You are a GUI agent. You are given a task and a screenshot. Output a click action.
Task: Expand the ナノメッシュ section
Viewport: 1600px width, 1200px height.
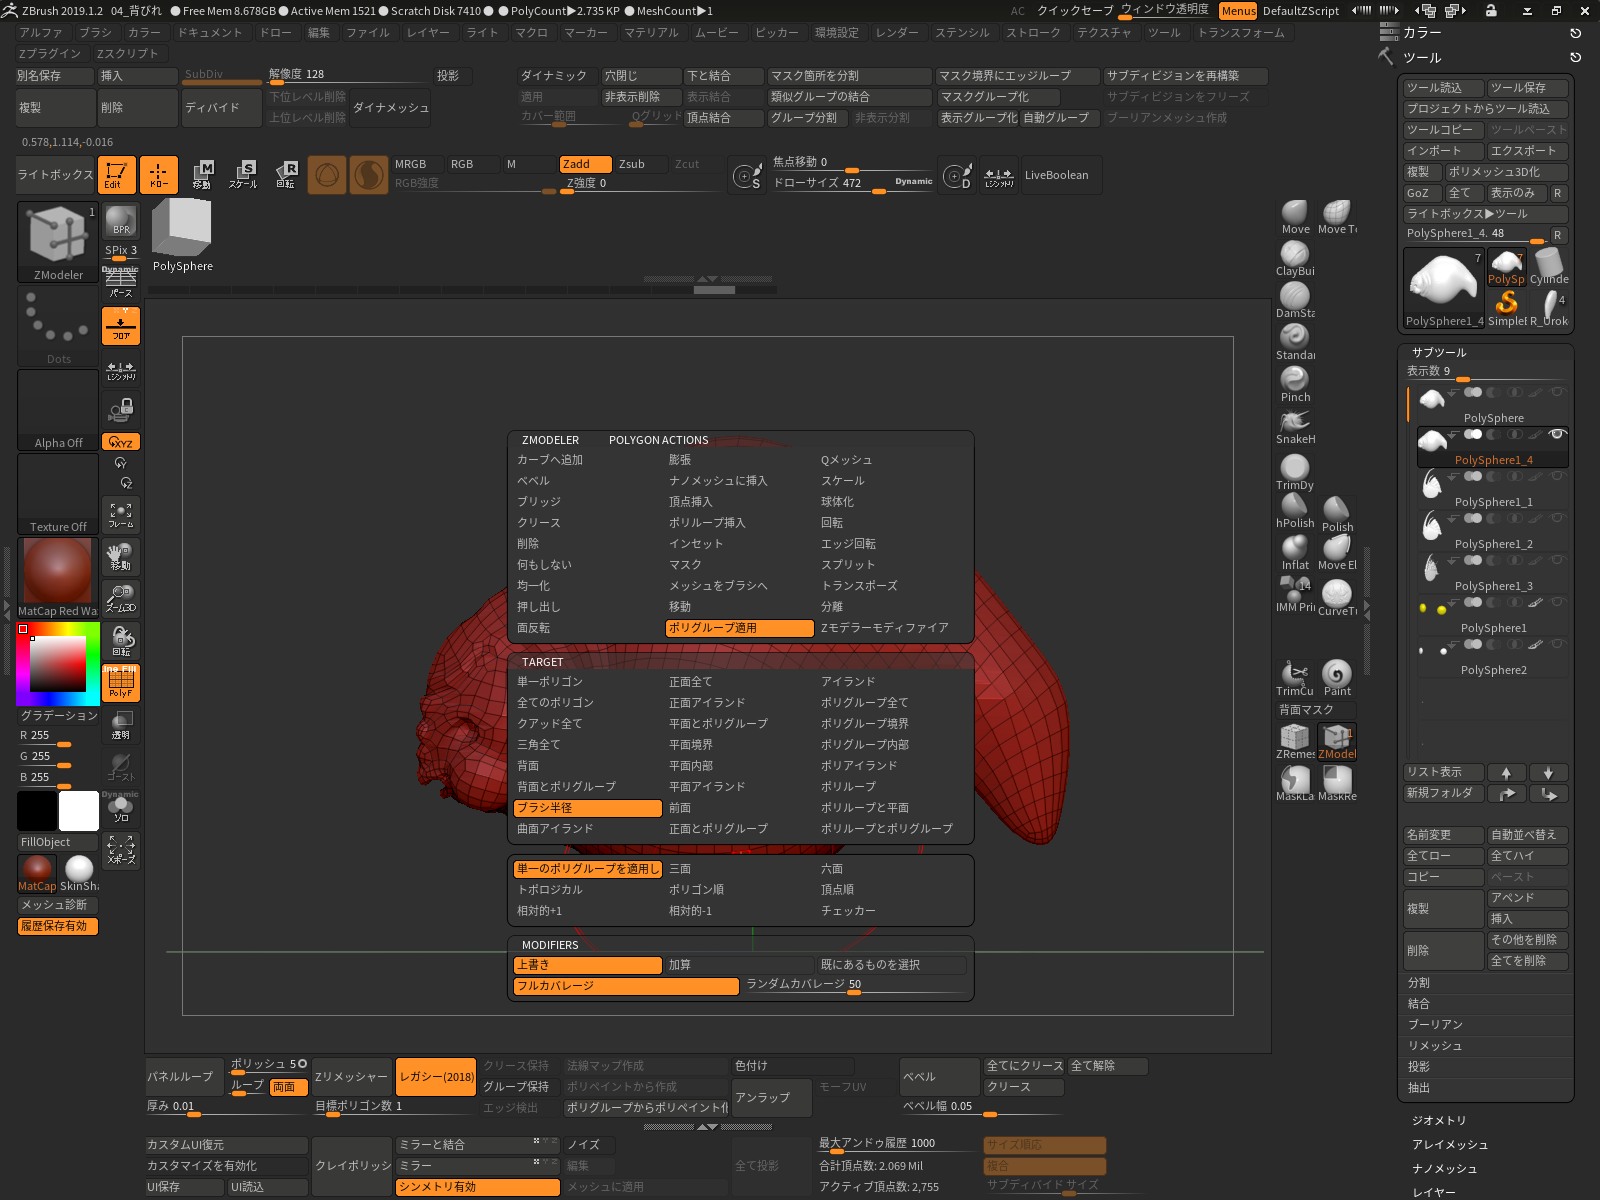point(1445,1168)
